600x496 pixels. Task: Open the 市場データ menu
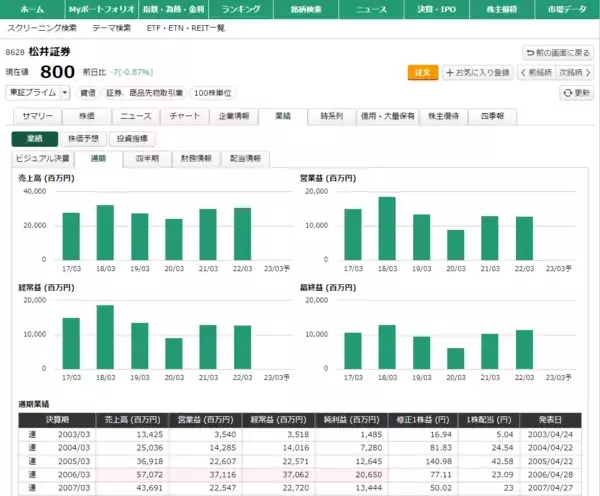pyautogui.click(x=567, y=9)
